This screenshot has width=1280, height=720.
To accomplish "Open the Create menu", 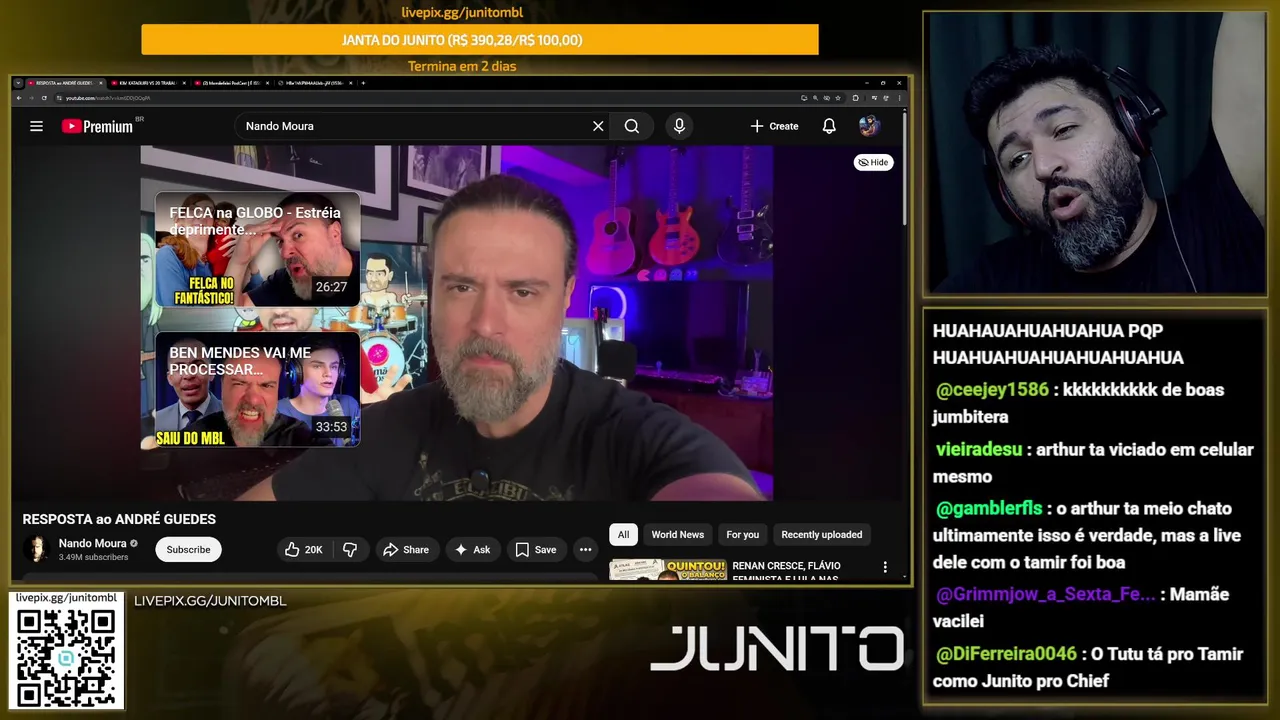I will pos(774,126).
